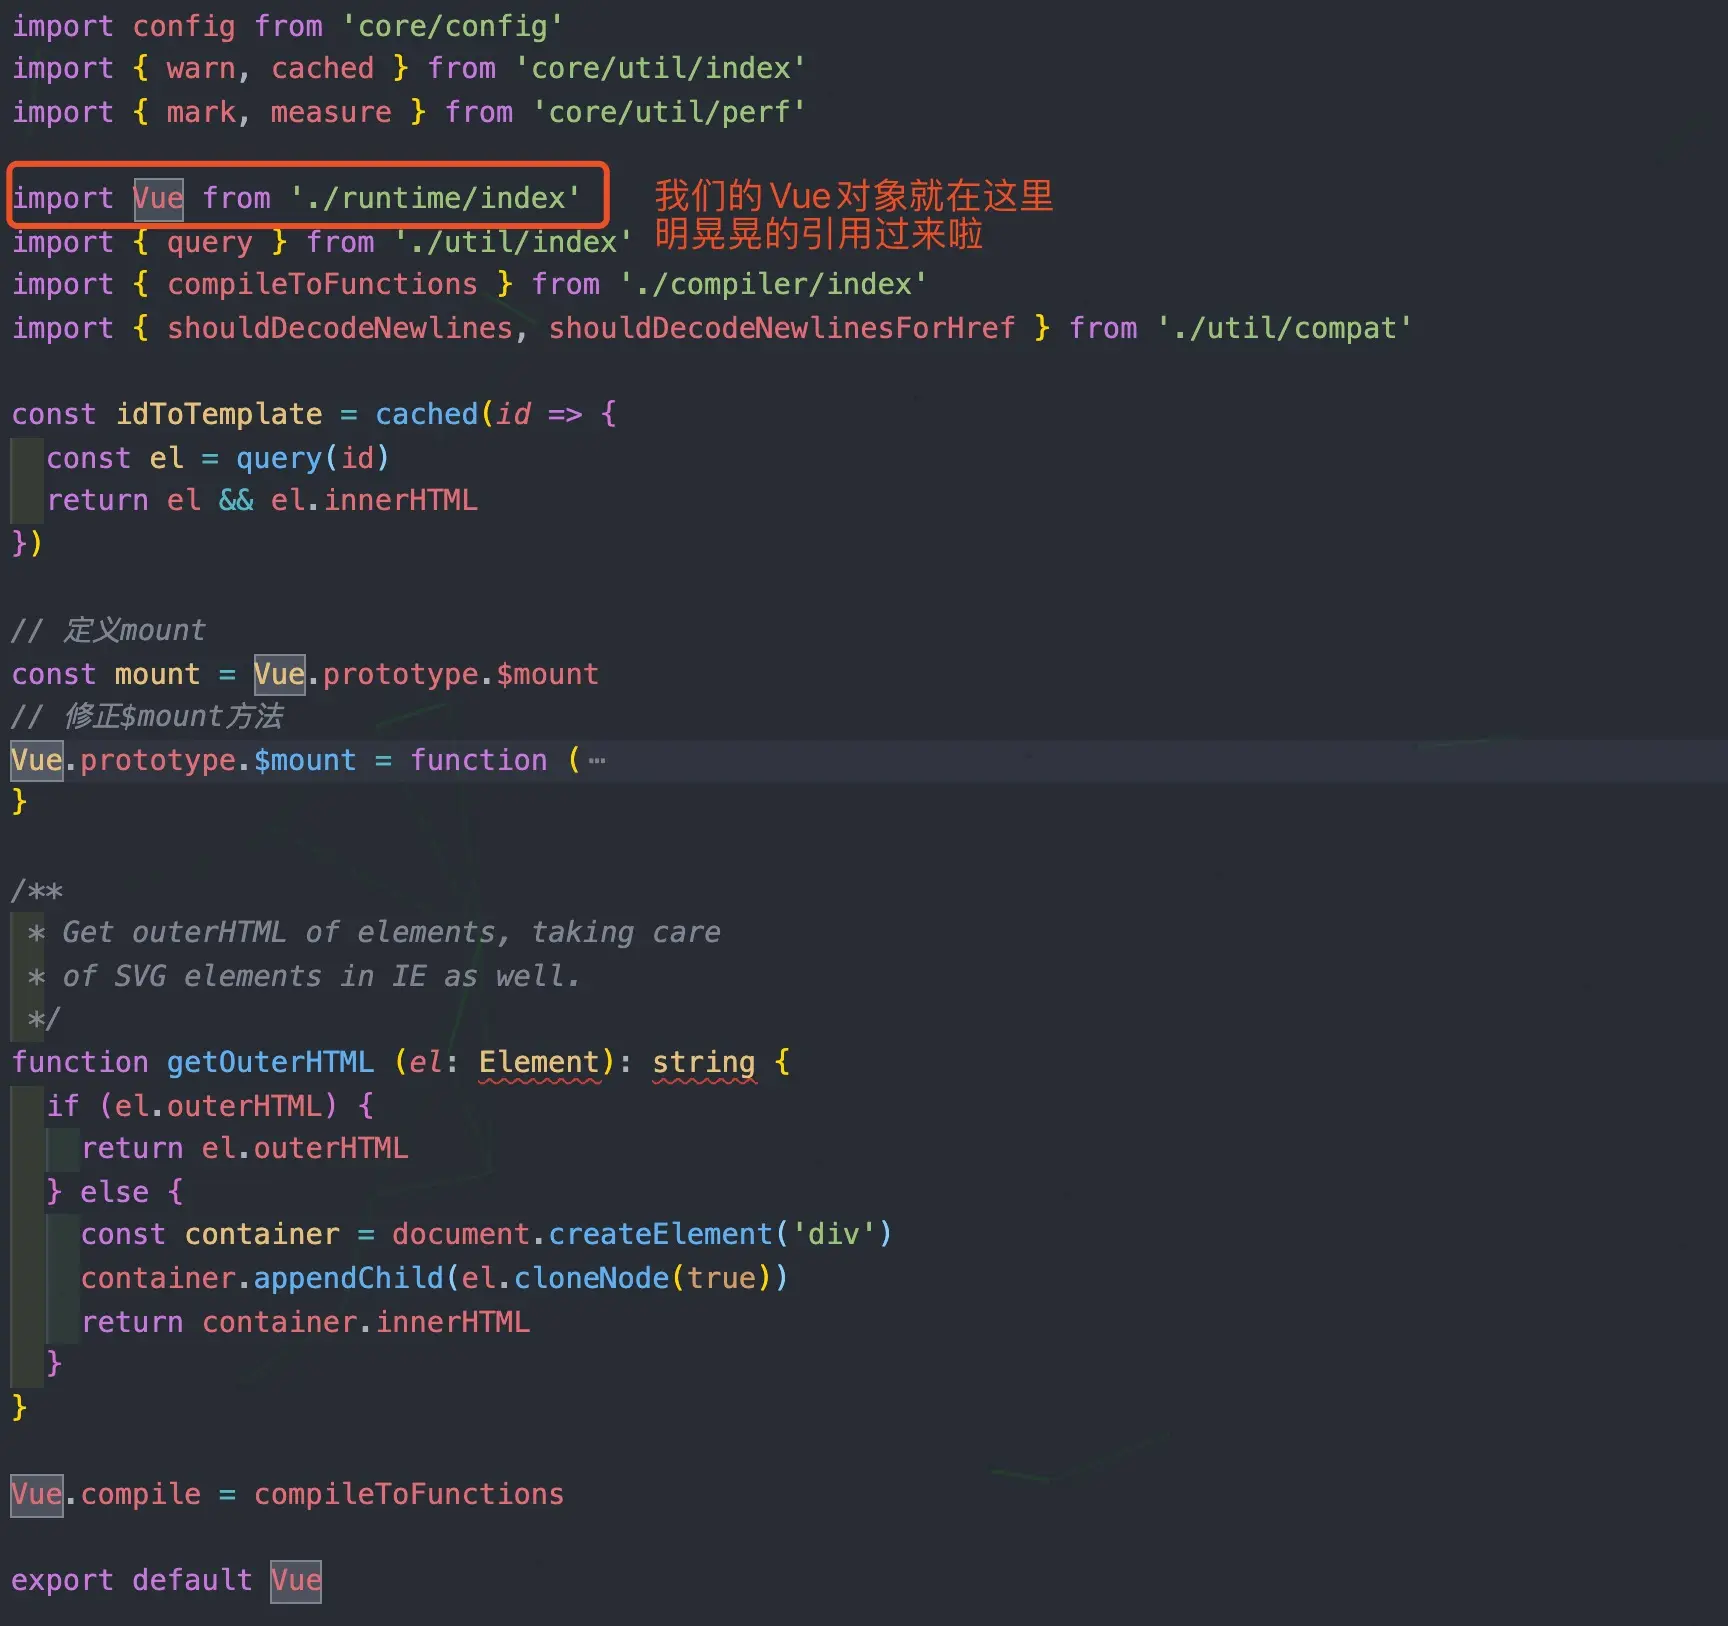Click the document identifier
The width and height of the screenshot is (1728, 1626).
click(461, 1234)
